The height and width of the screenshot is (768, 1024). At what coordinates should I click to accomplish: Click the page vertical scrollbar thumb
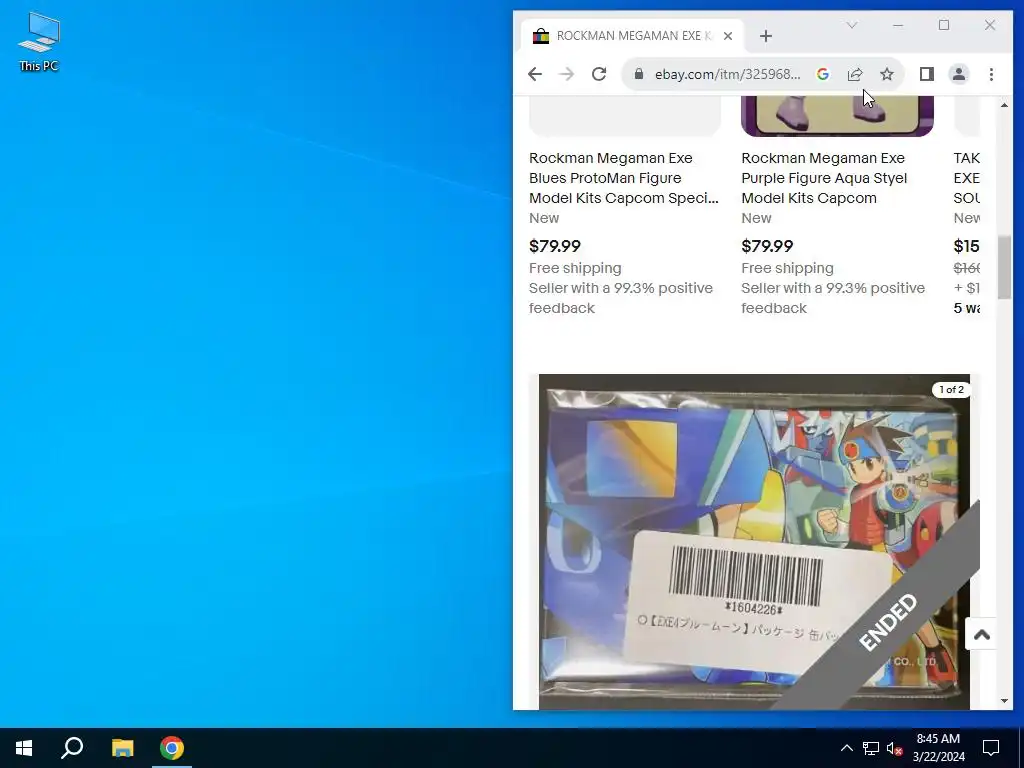[1004, 267]
